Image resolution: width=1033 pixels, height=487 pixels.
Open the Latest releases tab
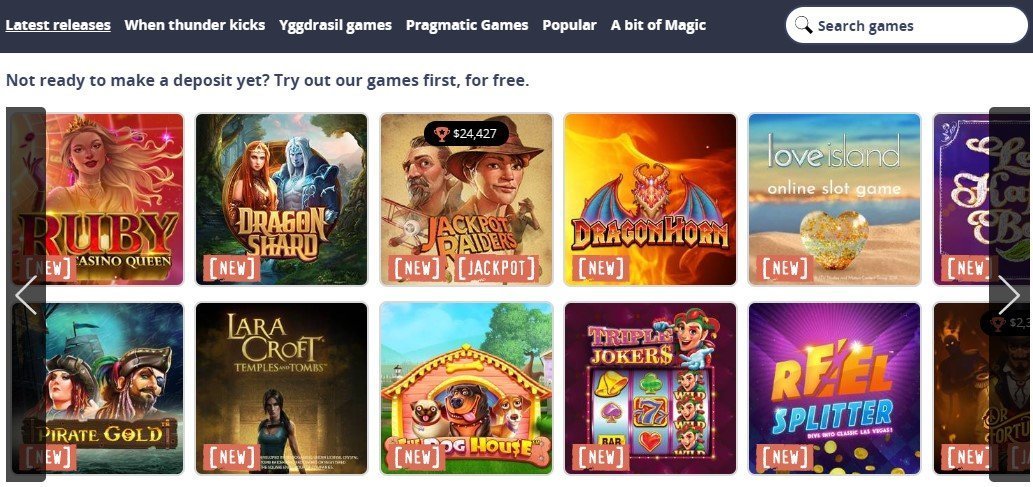coord(58,26)
